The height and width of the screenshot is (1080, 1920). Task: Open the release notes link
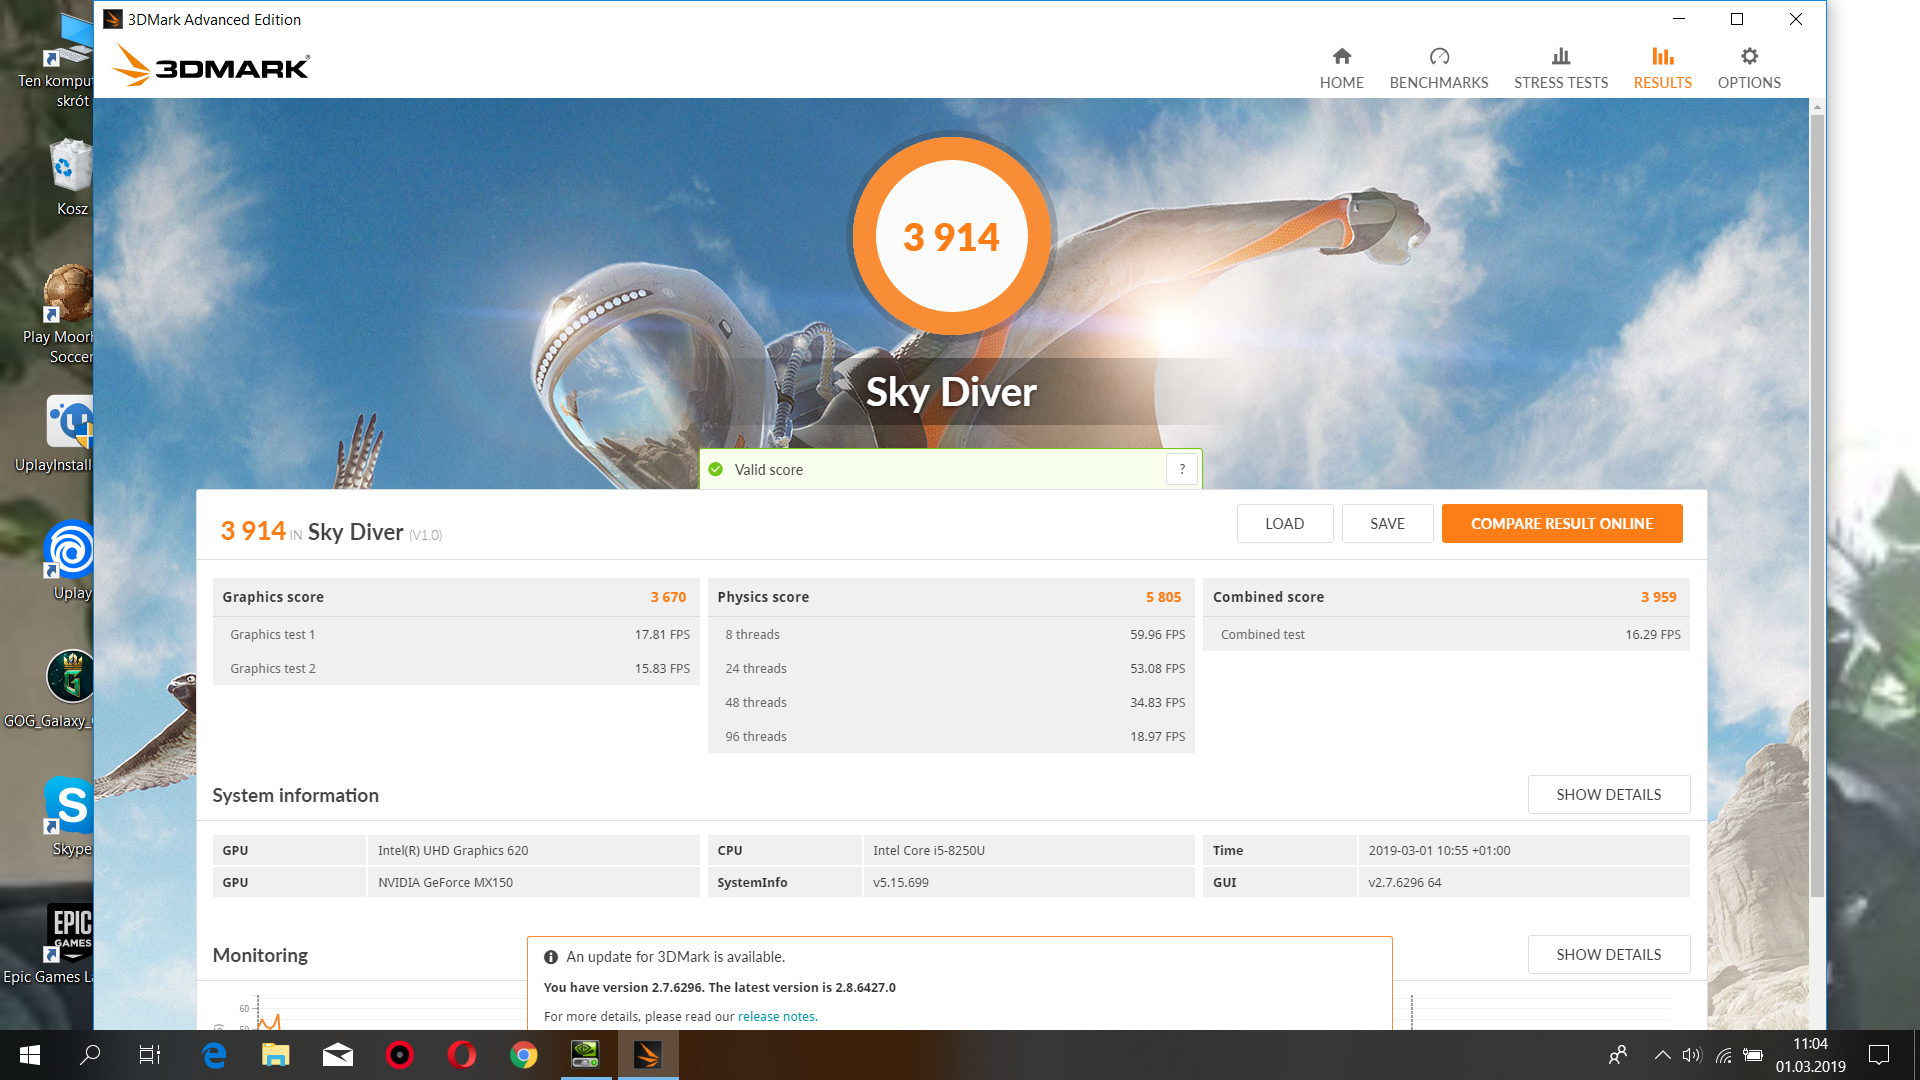pyautogui.click(x=777, y=1016)
